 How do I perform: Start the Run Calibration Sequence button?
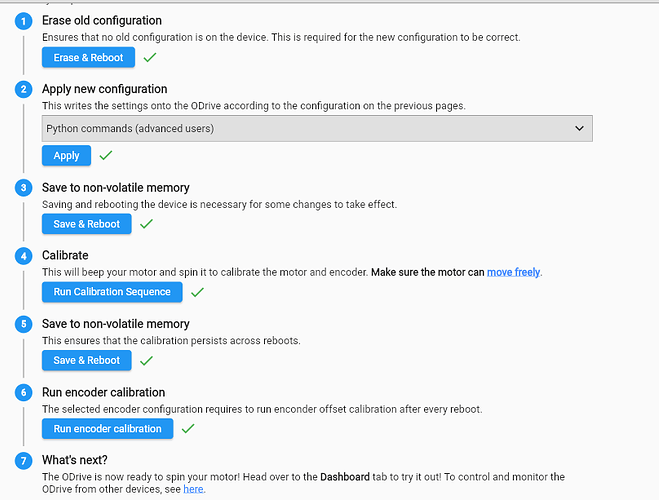click(112, 292)
